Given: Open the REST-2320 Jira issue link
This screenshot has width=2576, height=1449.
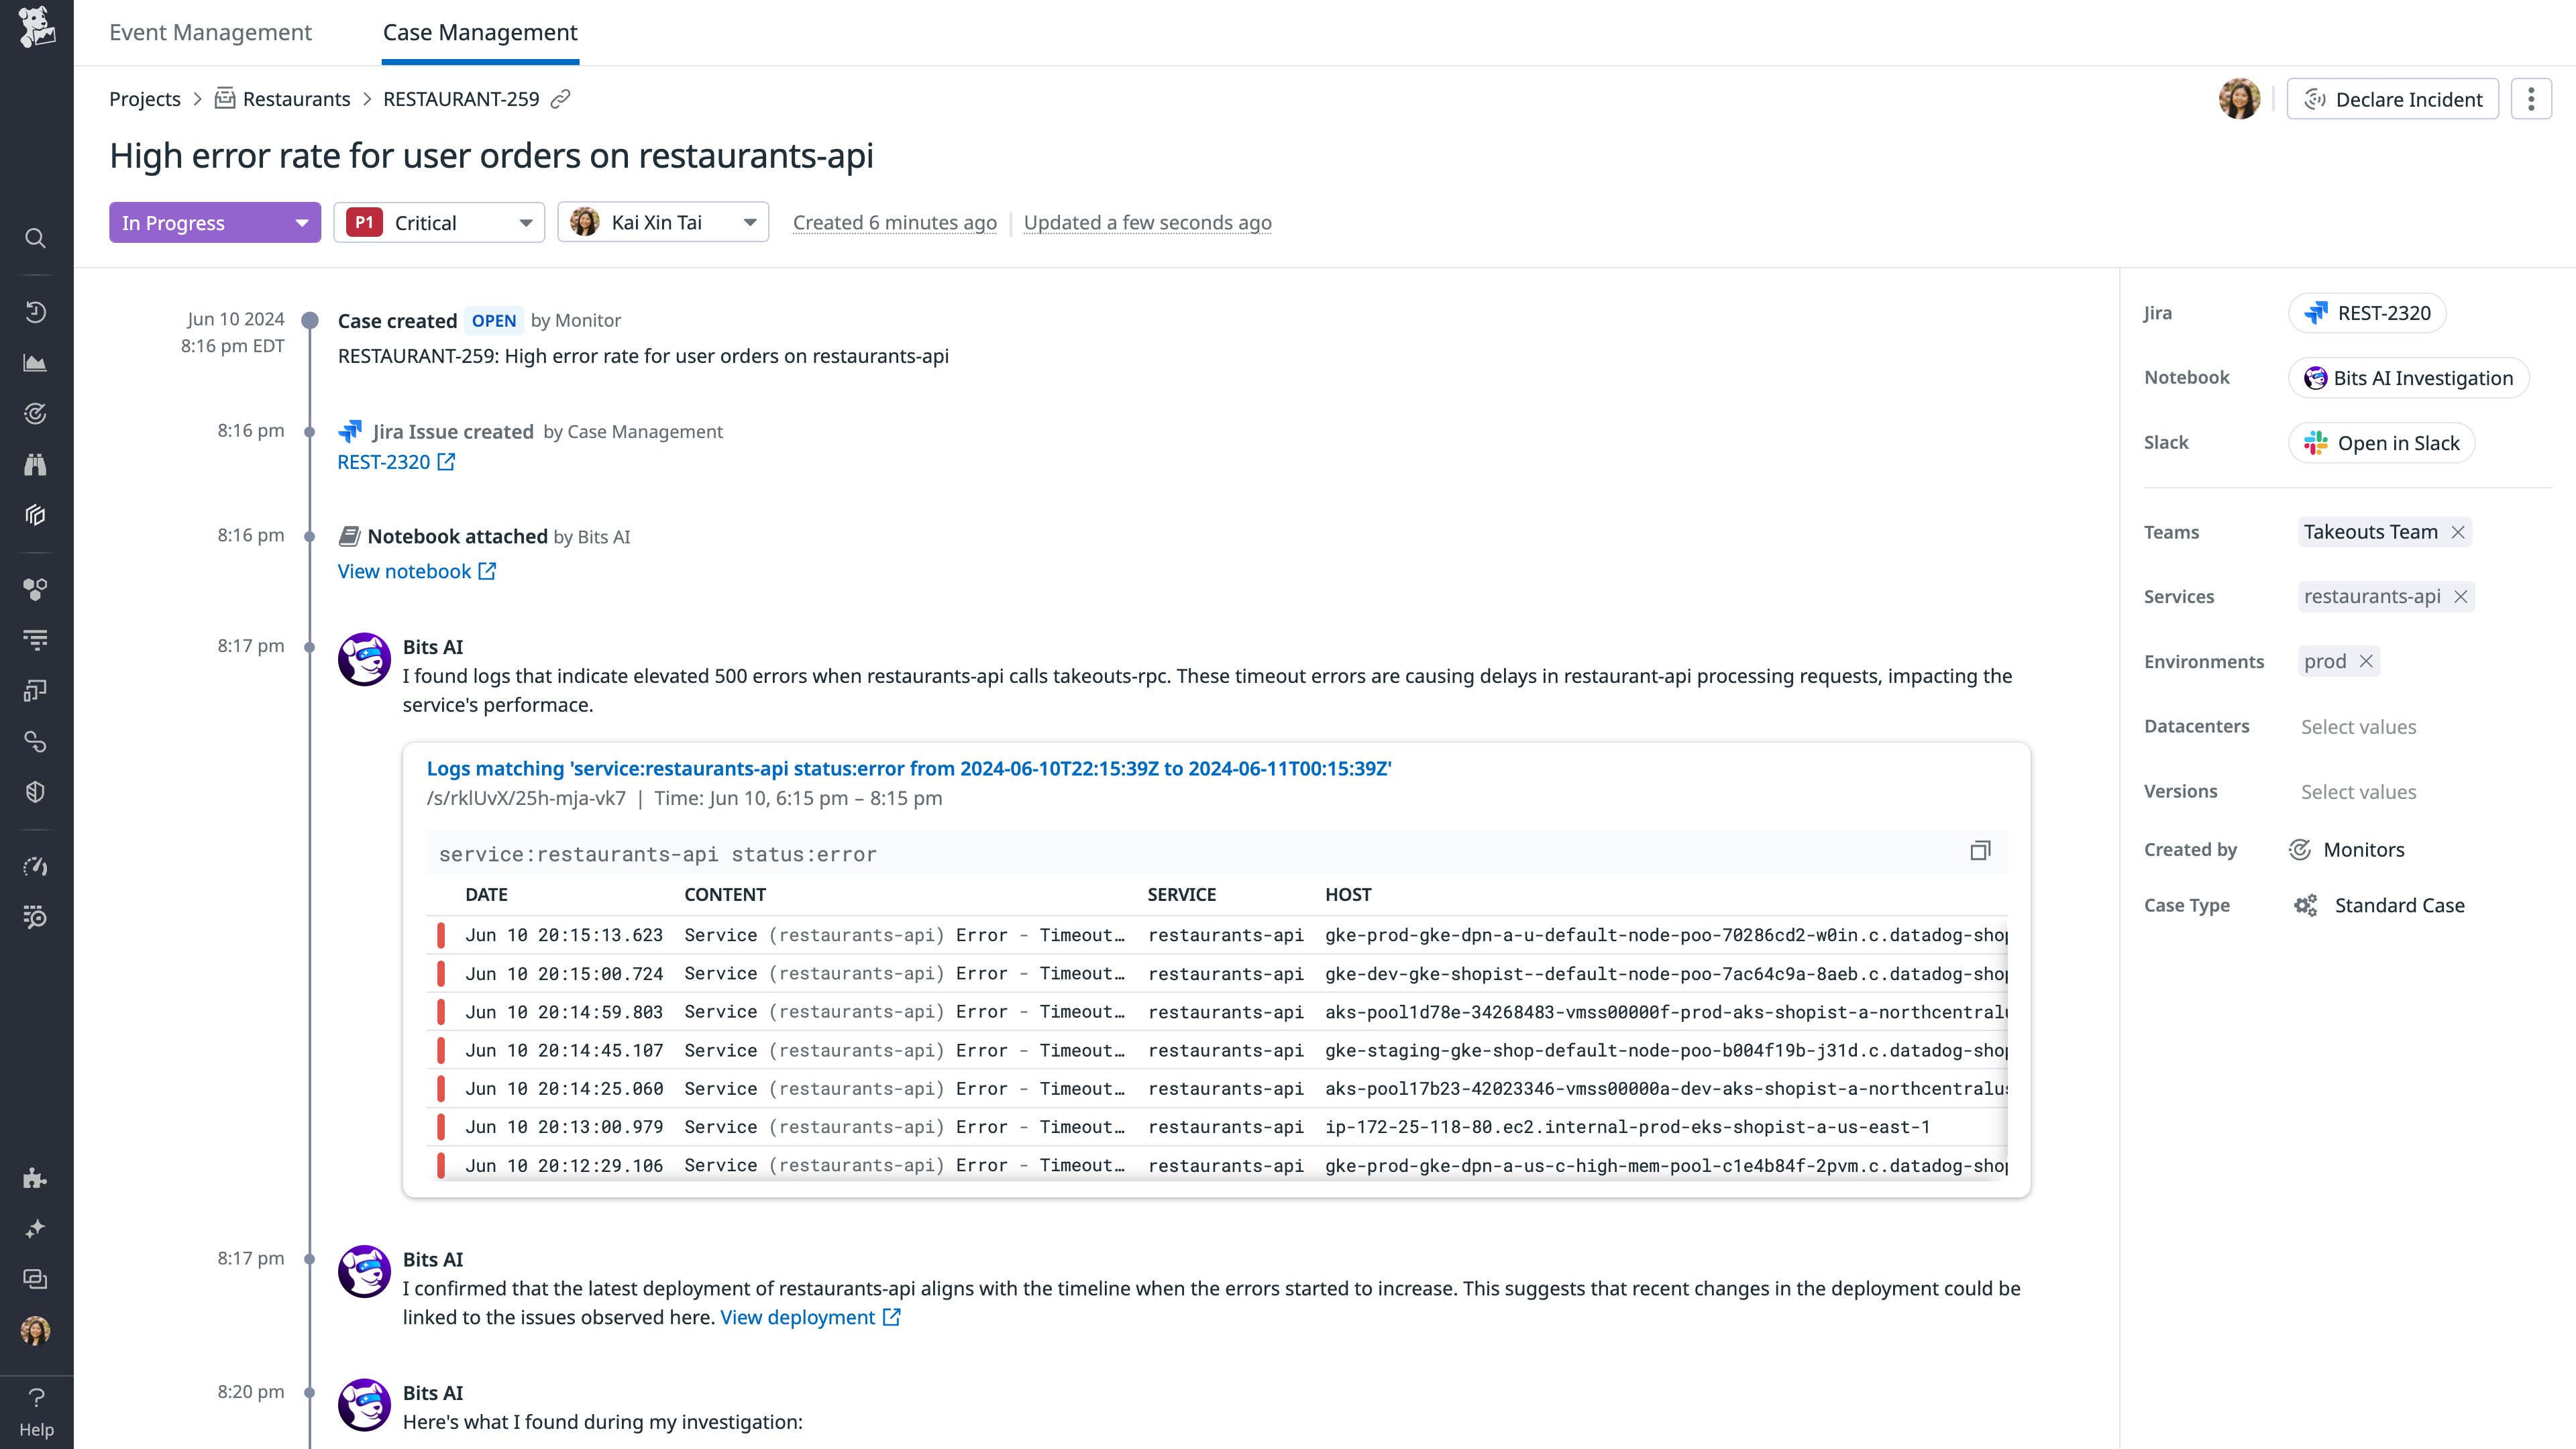Looking at the screenshot, I should [x=384, y=461].
